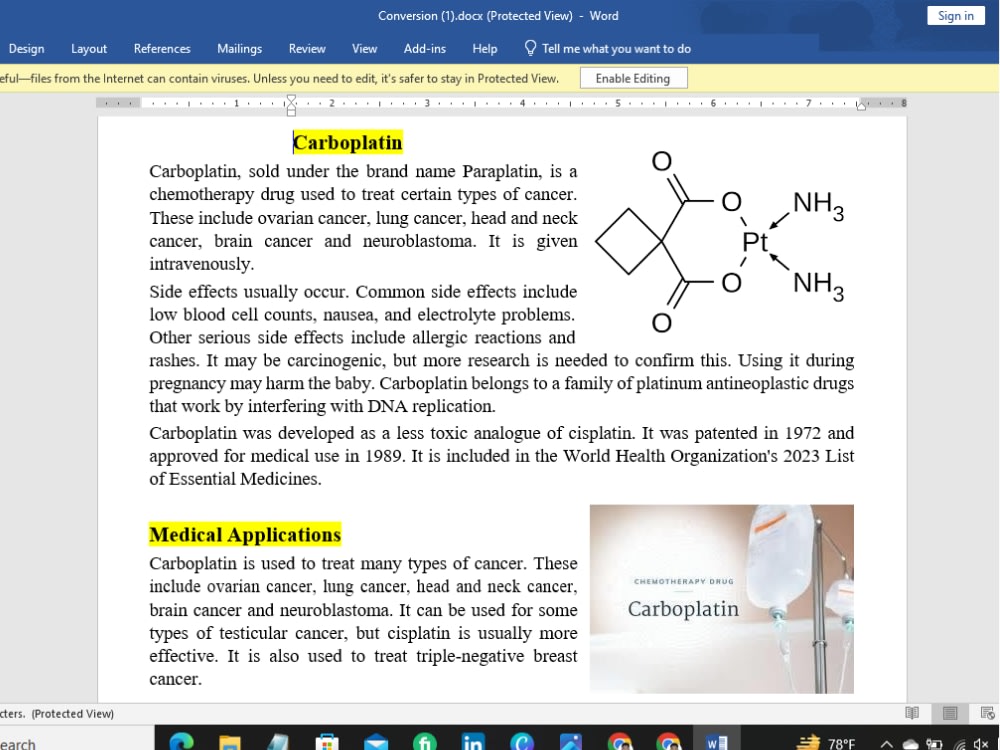1000x750 pixels.
Task: Open the Help tab
Action: (485, 48)
